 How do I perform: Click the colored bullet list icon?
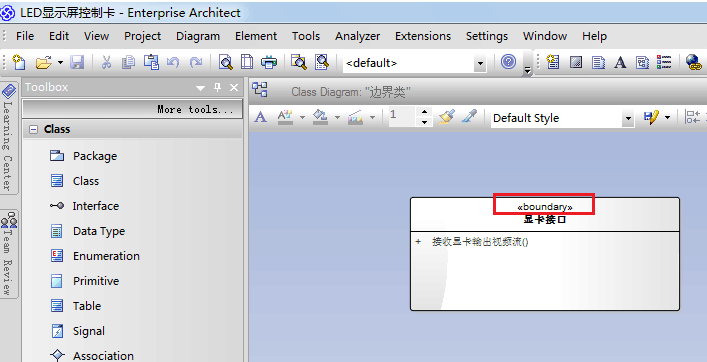pyautogui.click(x=664, y=62)
